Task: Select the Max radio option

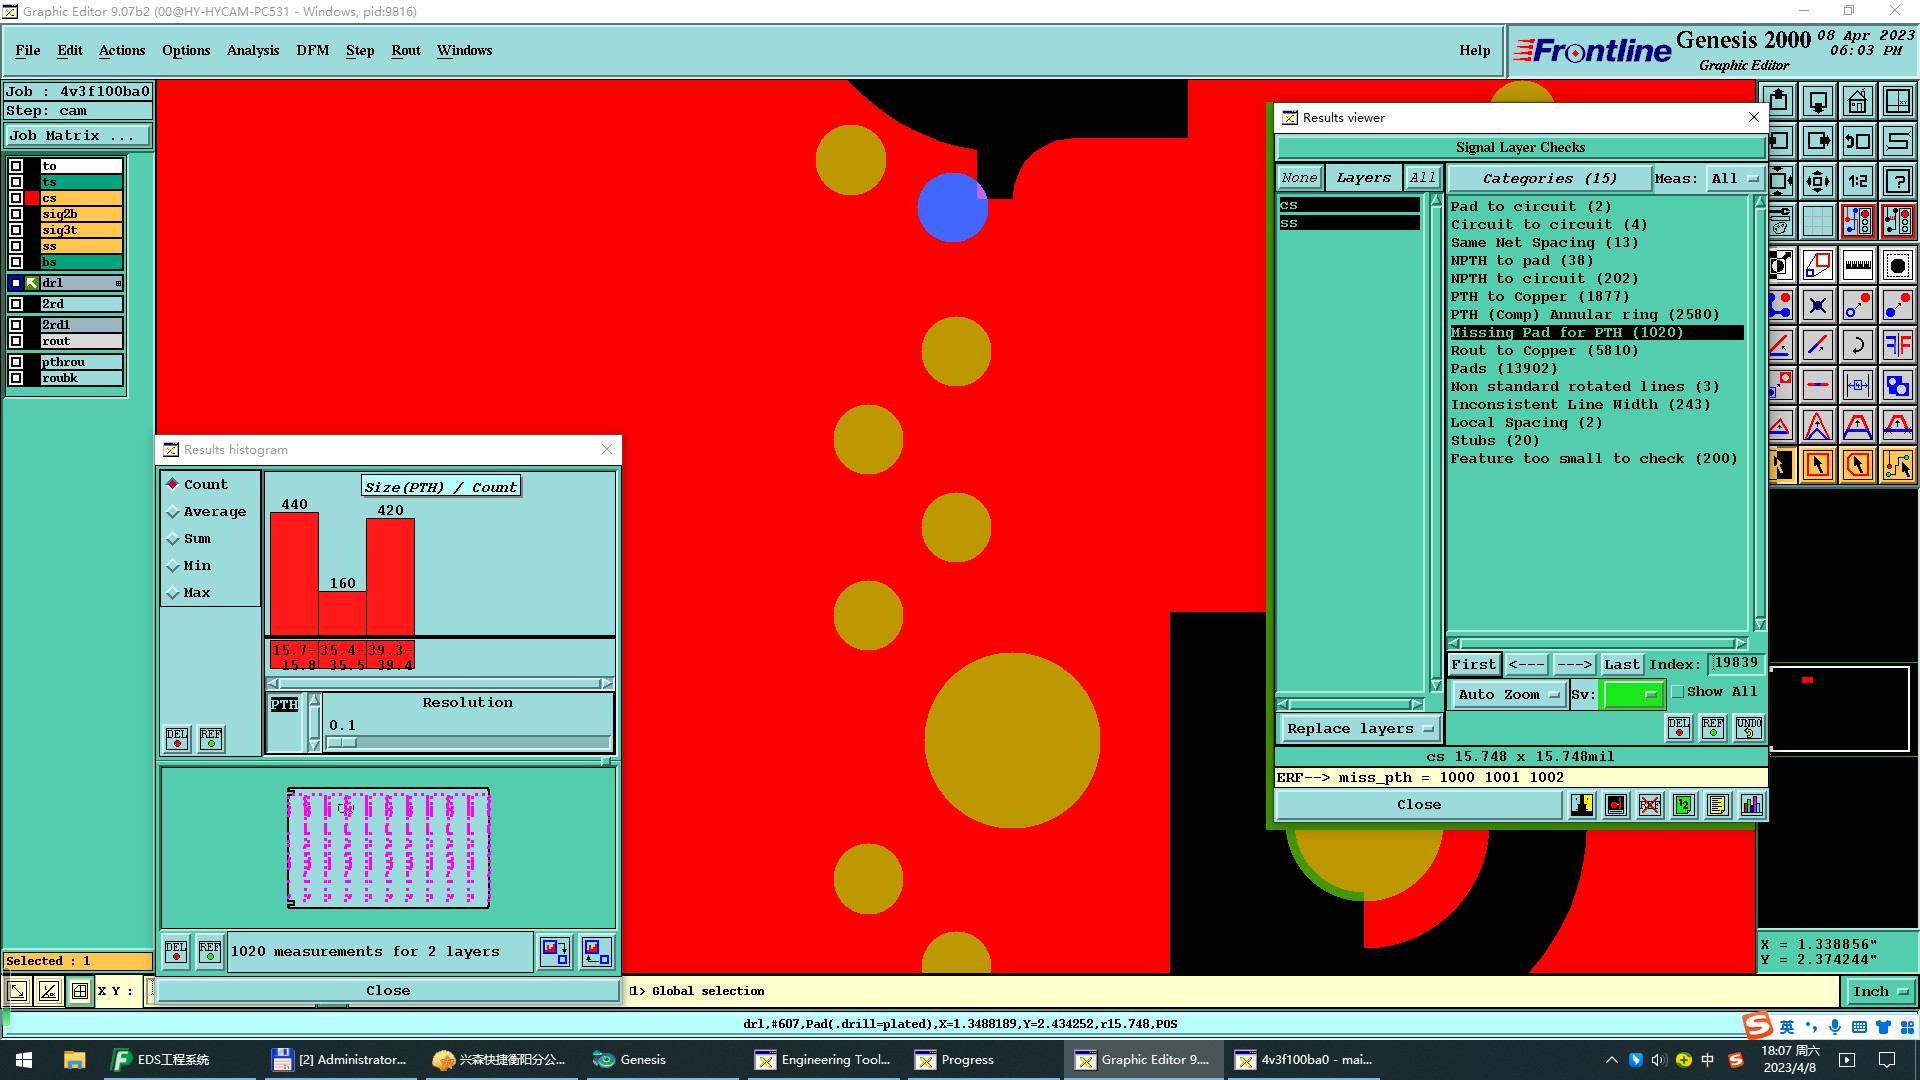Action: [173, 593]
